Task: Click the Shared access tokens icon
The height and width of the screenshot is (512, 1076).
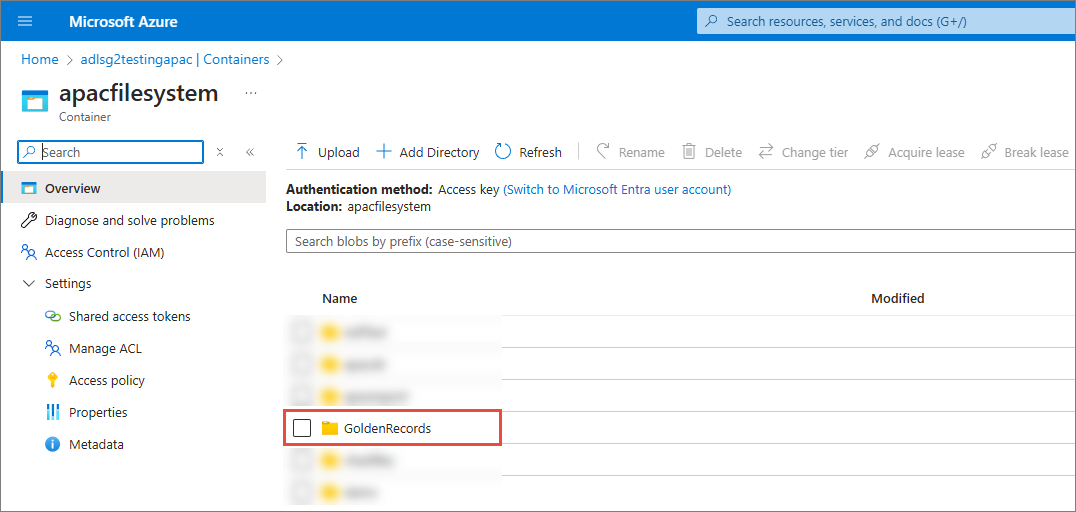Action: 53,316
